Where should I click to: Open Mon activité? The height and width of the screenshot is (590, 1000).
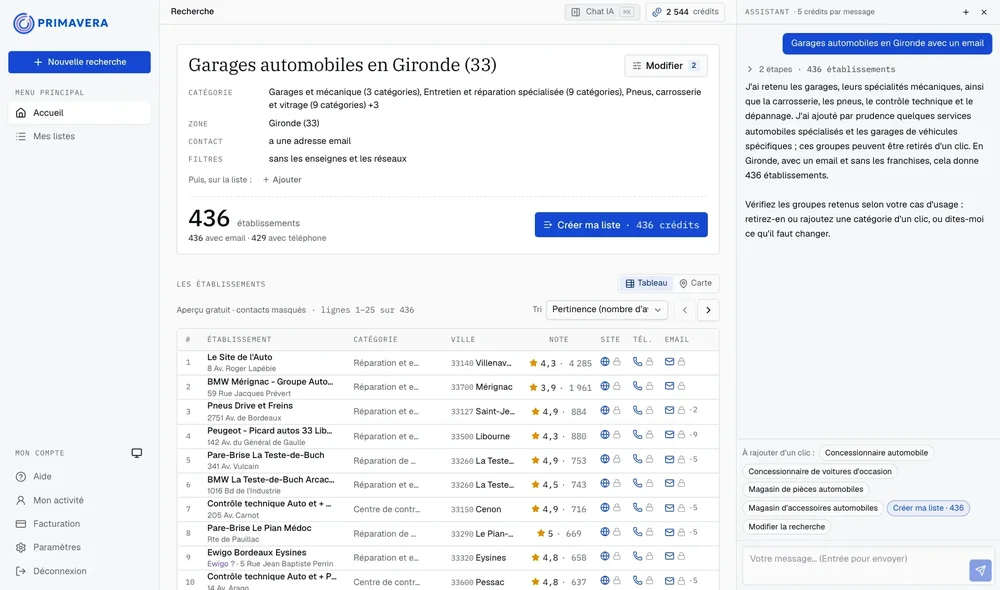point(58,501)
